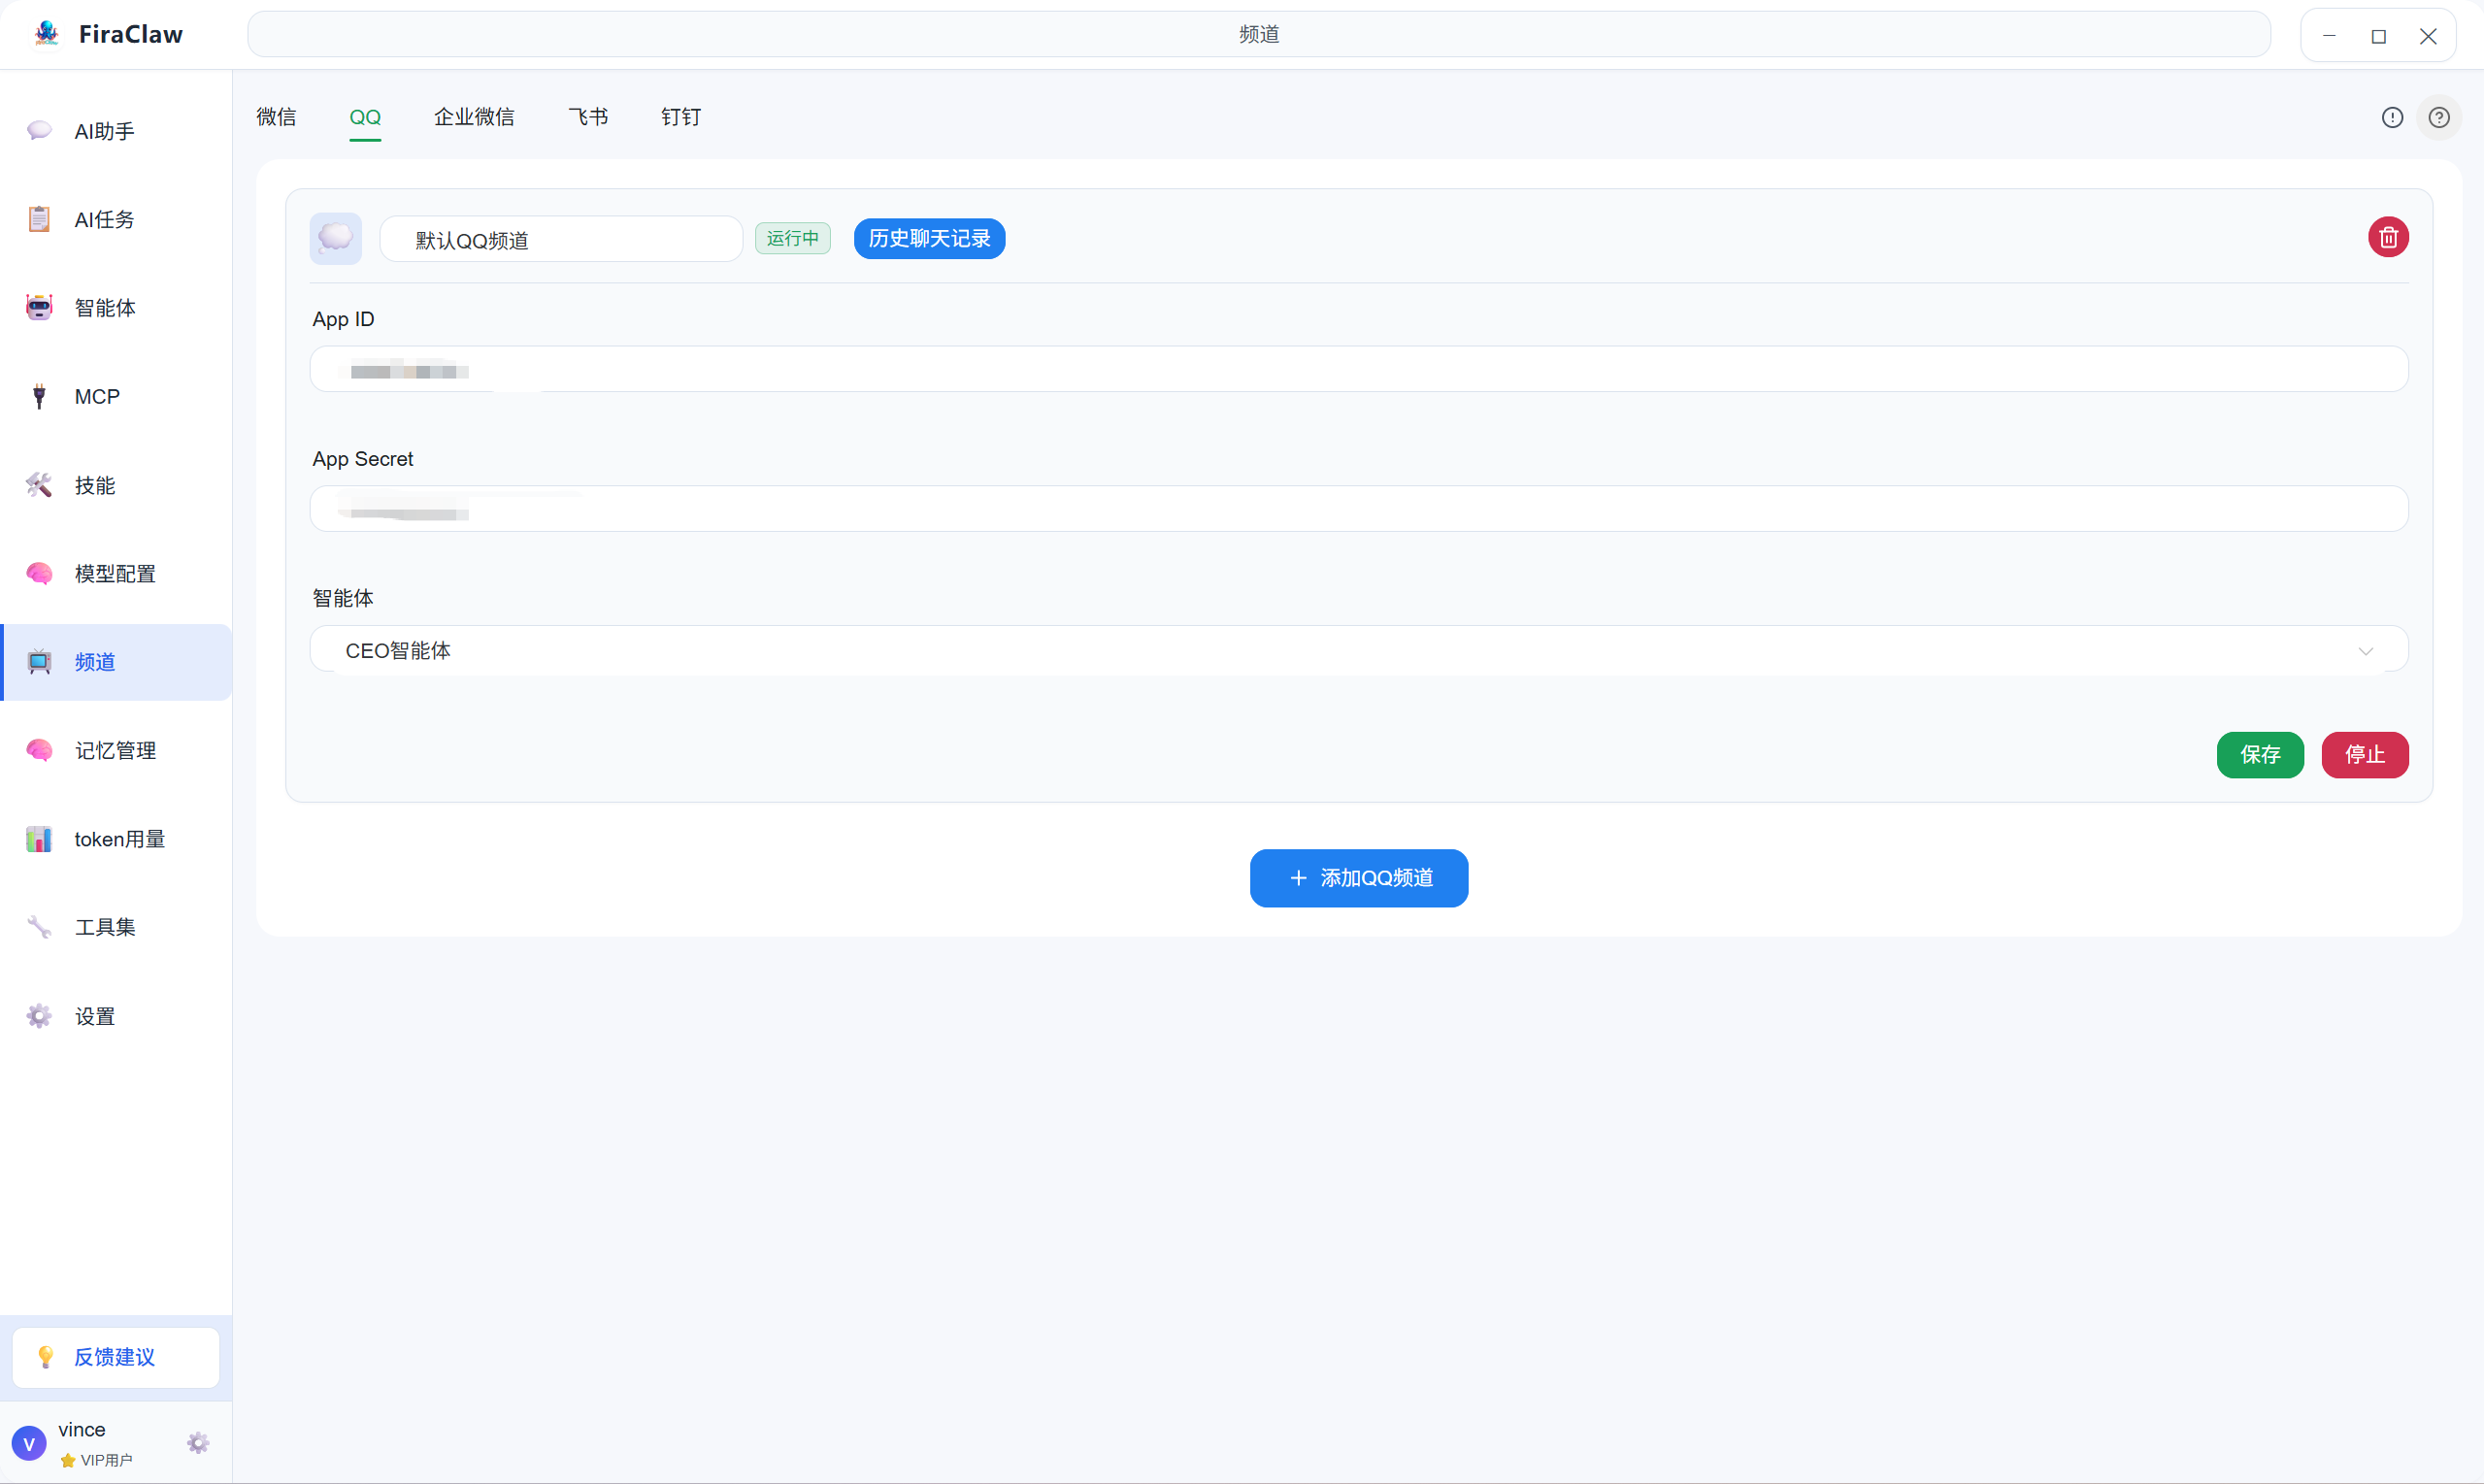Open token用量 page from the sidebar
2484x1484 pixels.
(116, 839)
